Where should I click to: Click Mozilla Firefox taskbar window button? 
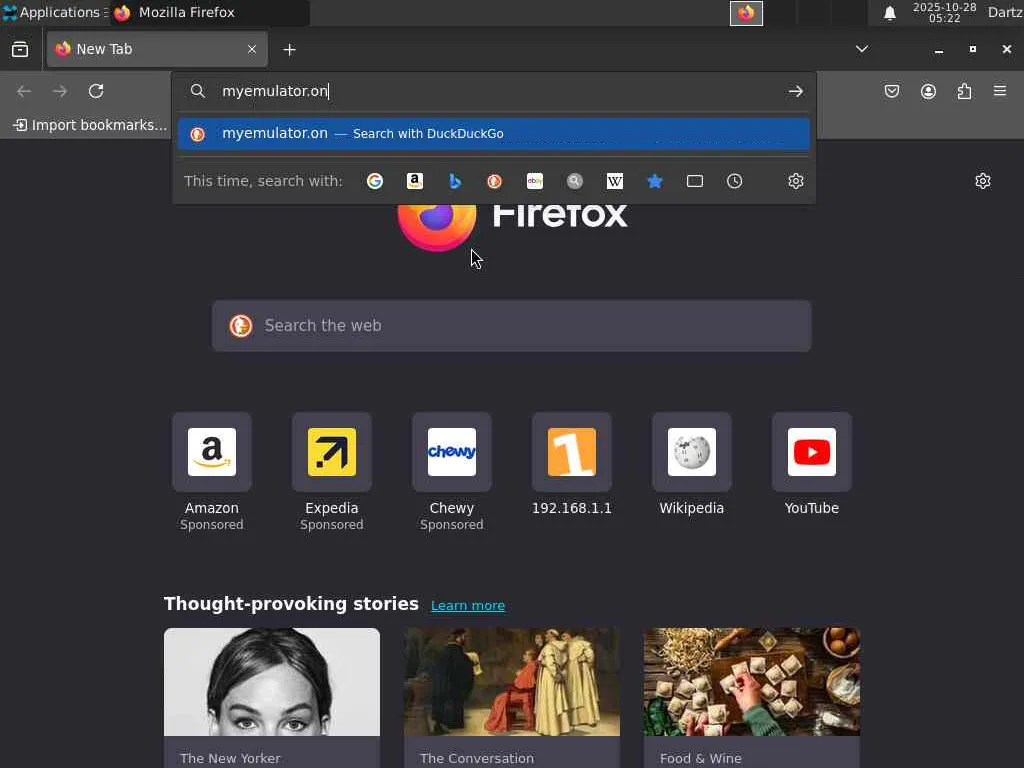[210, 12]
